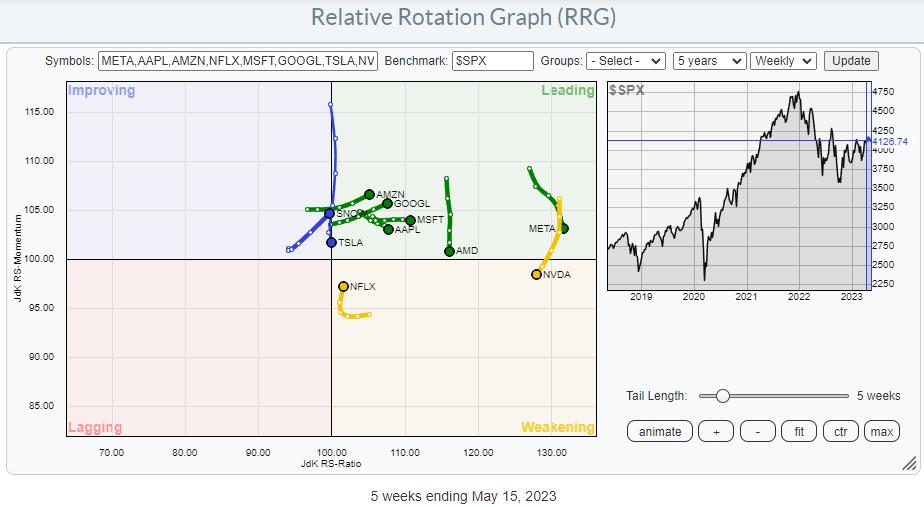Click the AAPL marker on the graph
This screenshot has height=507, width=924.
pos(388,229)
